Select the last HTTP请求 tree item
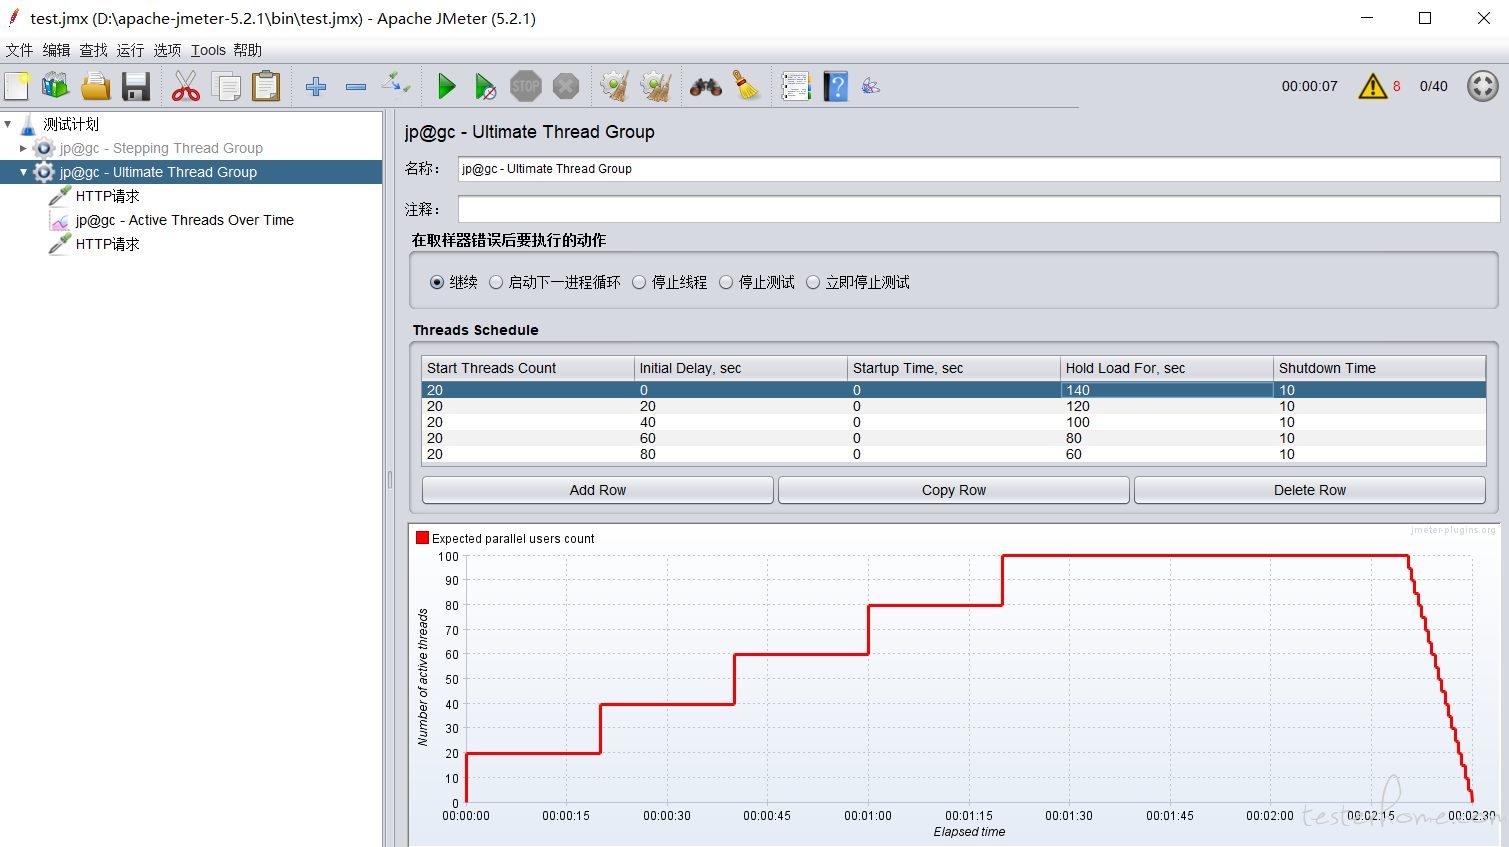1509x847 pixels. [x=107, y=244]
